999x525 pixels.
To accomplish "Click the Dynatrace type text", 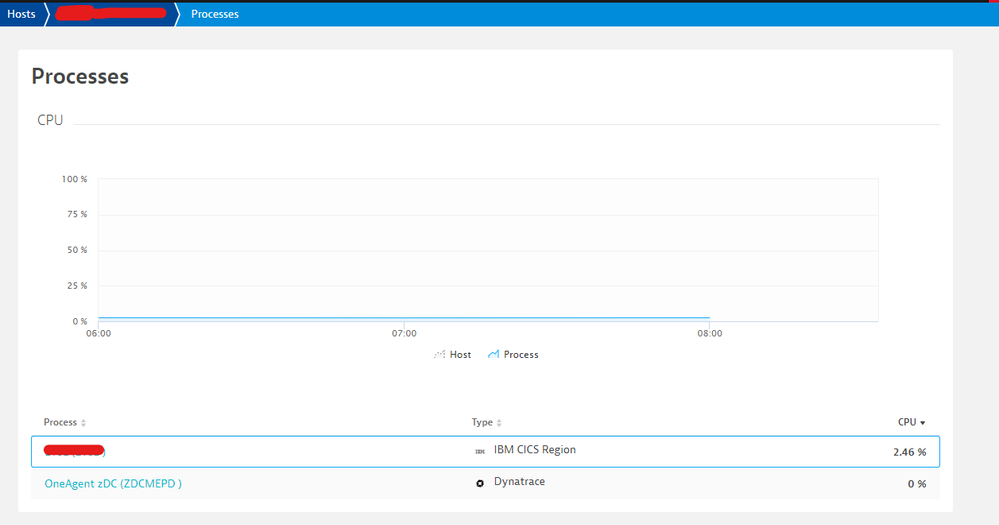I will [519, 482].
